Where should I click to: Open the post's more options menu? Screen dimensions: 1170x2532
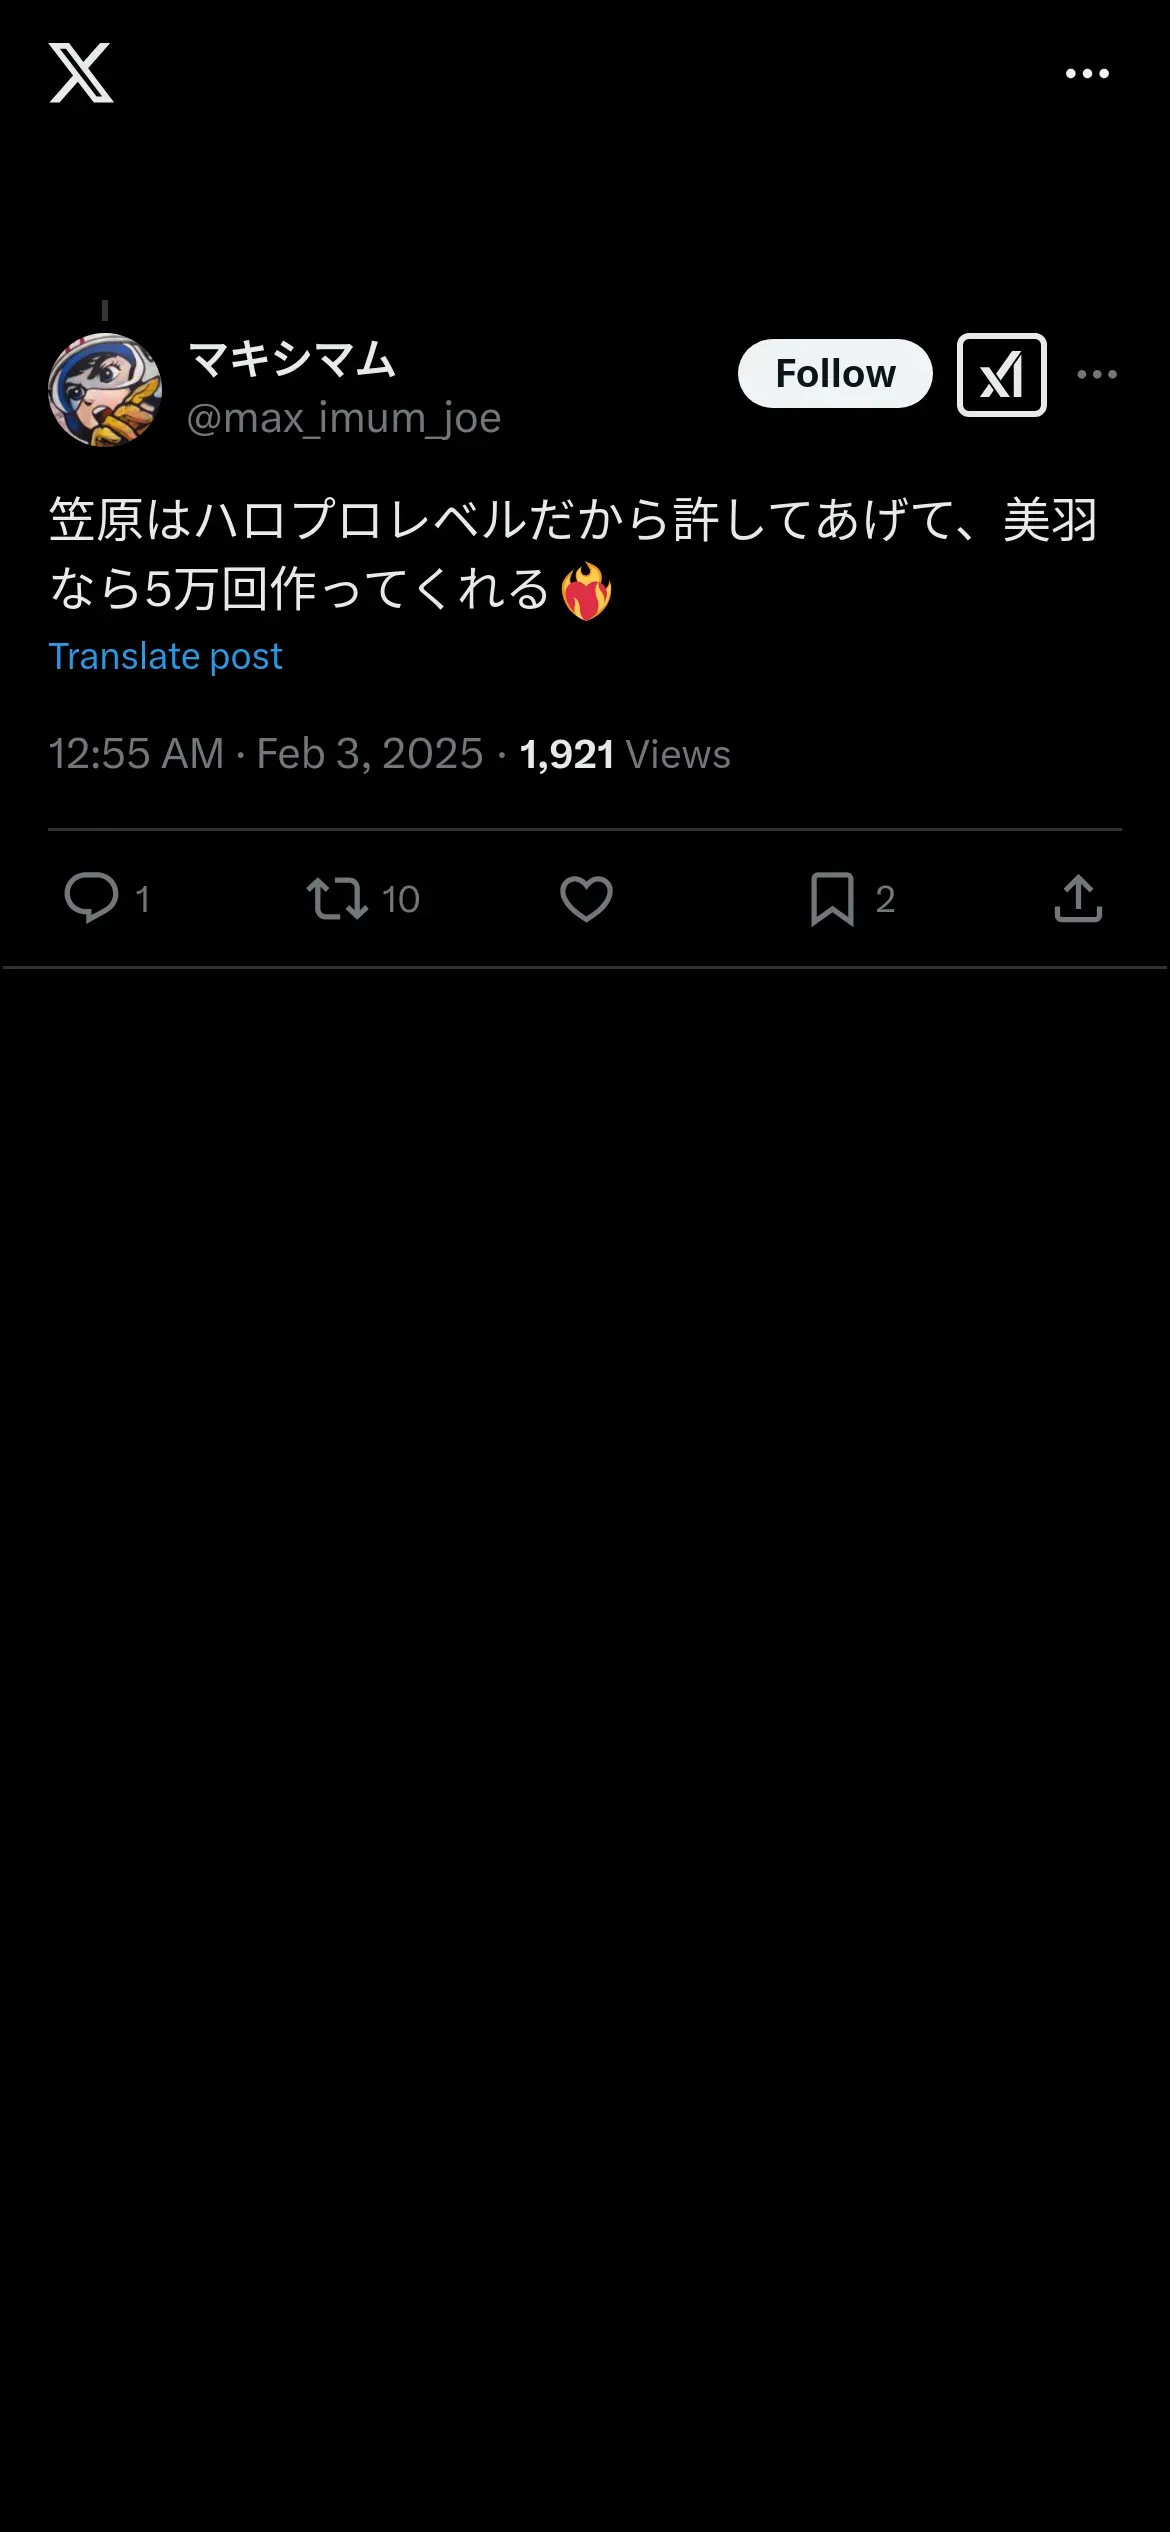click(1097, 375)
